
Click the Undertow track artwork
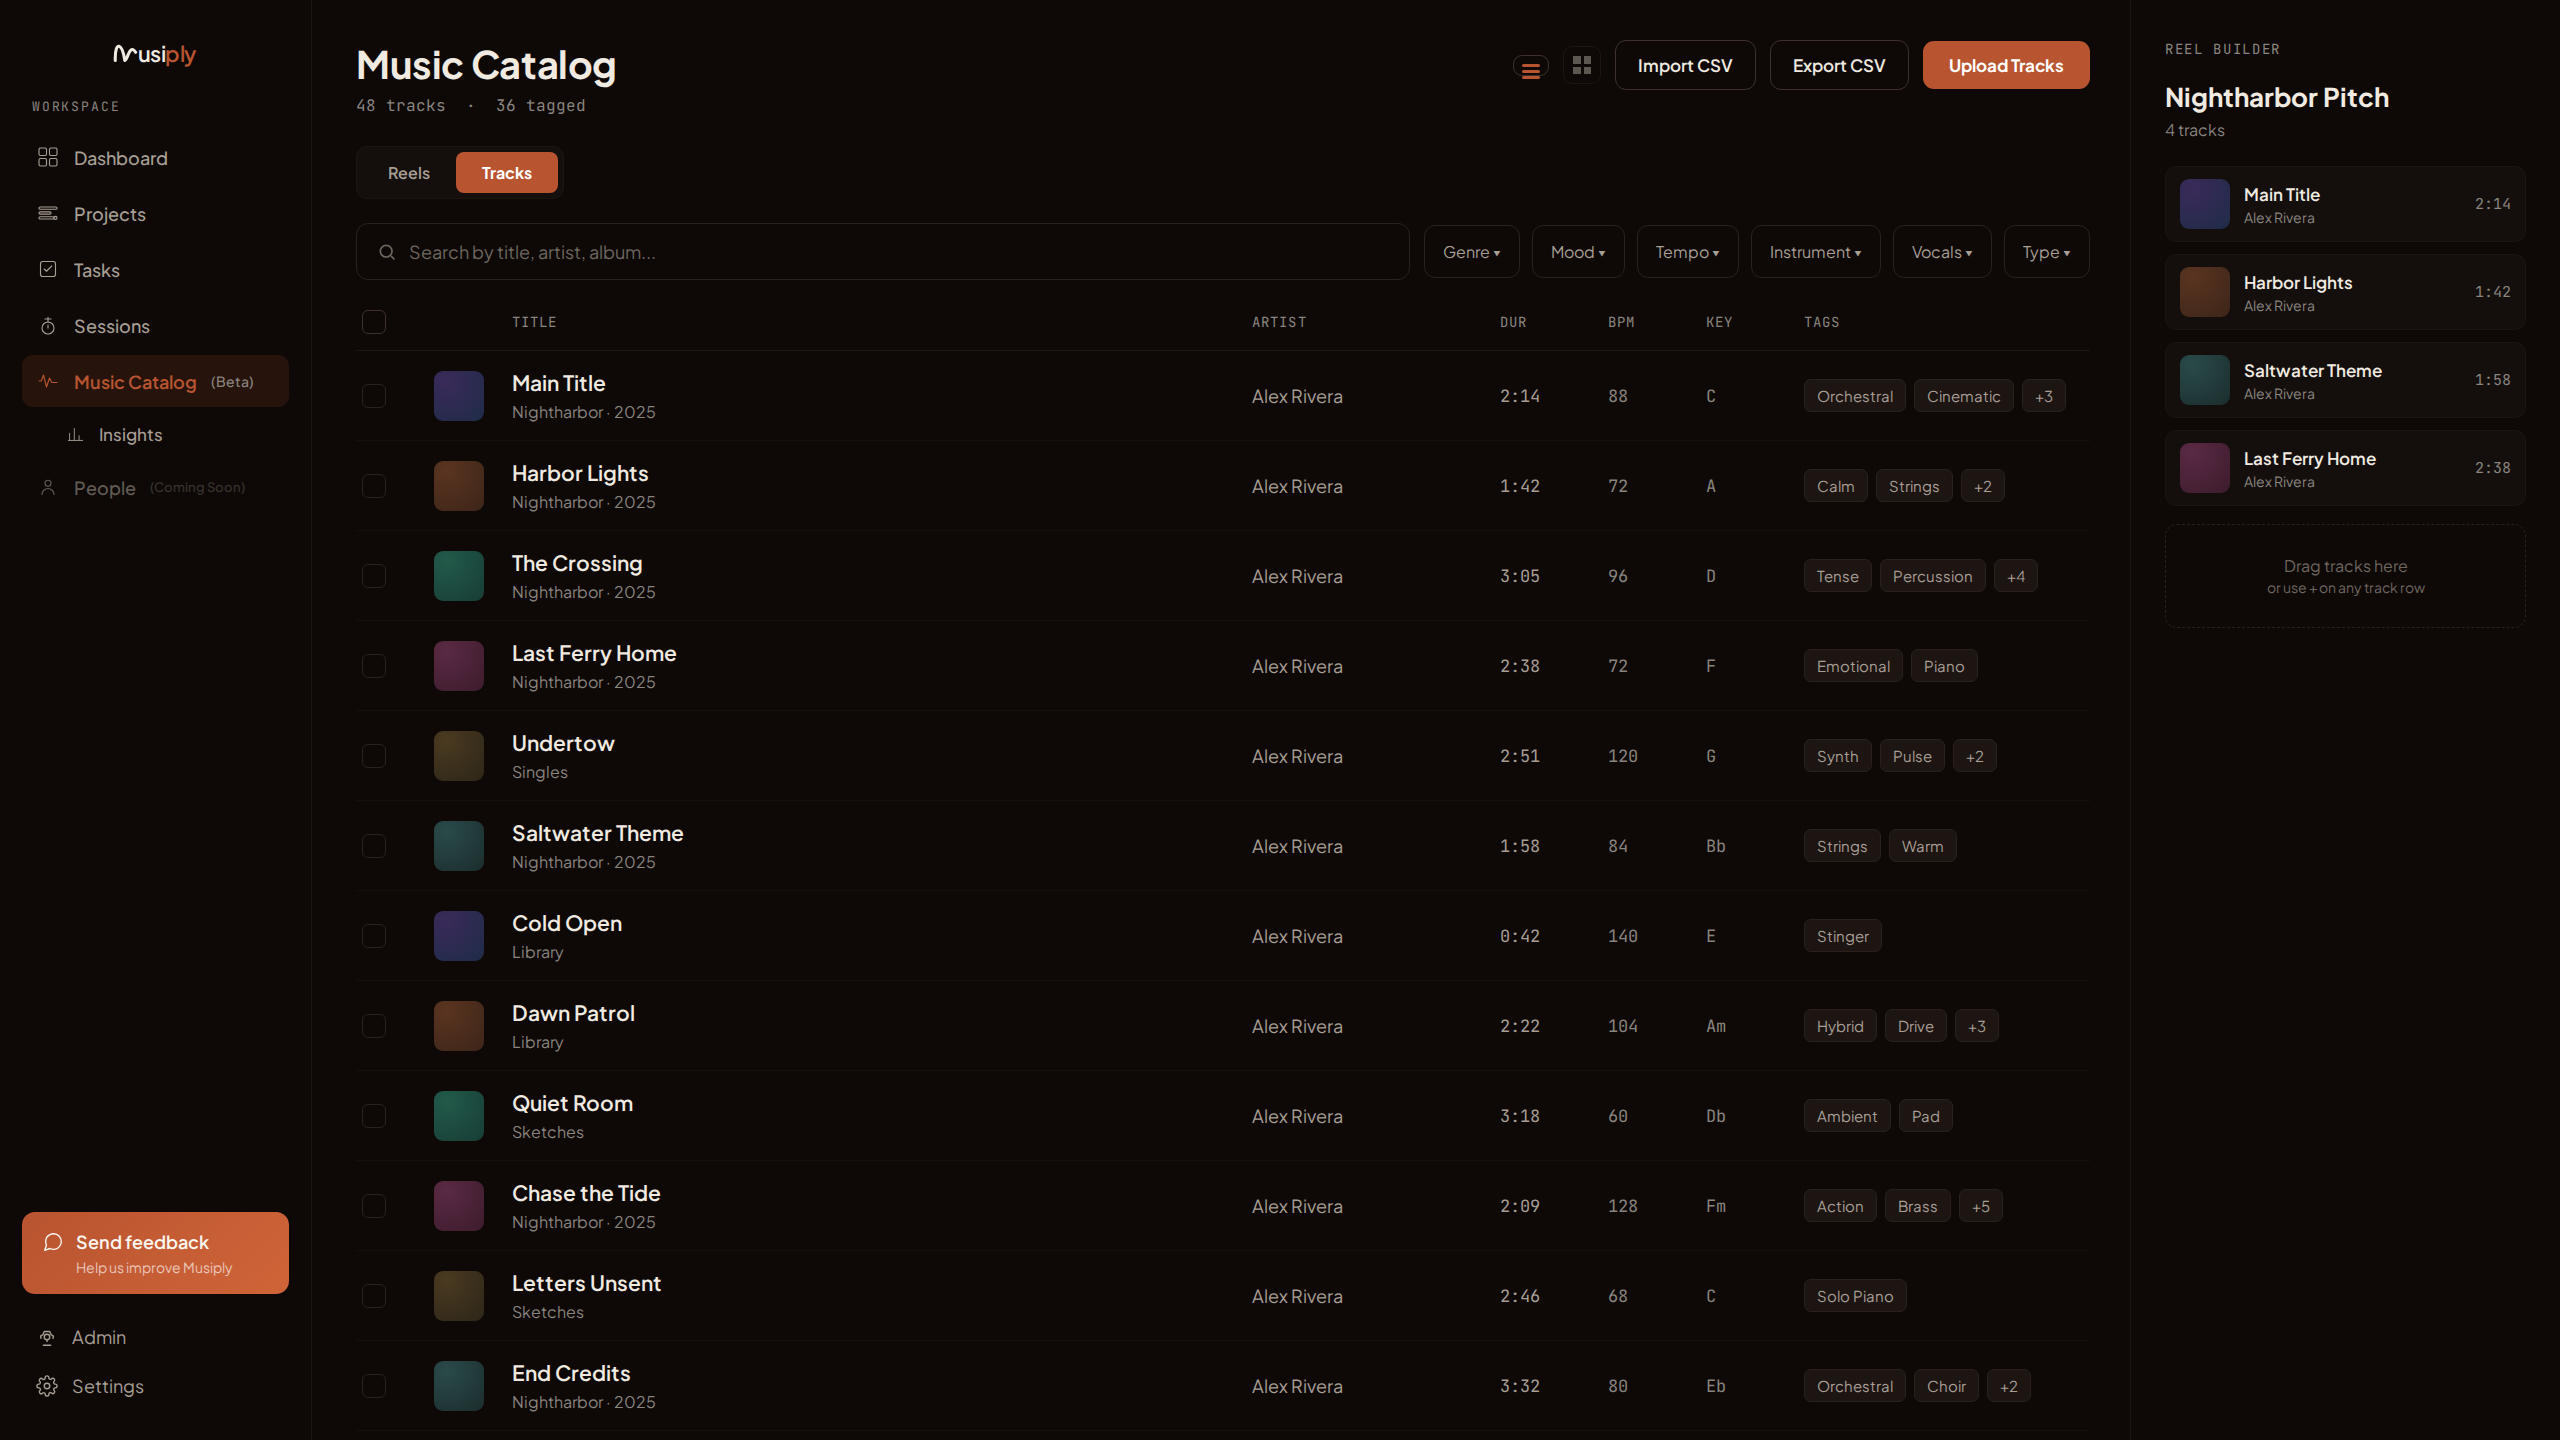pyautogui.click(x=459, y=756)
